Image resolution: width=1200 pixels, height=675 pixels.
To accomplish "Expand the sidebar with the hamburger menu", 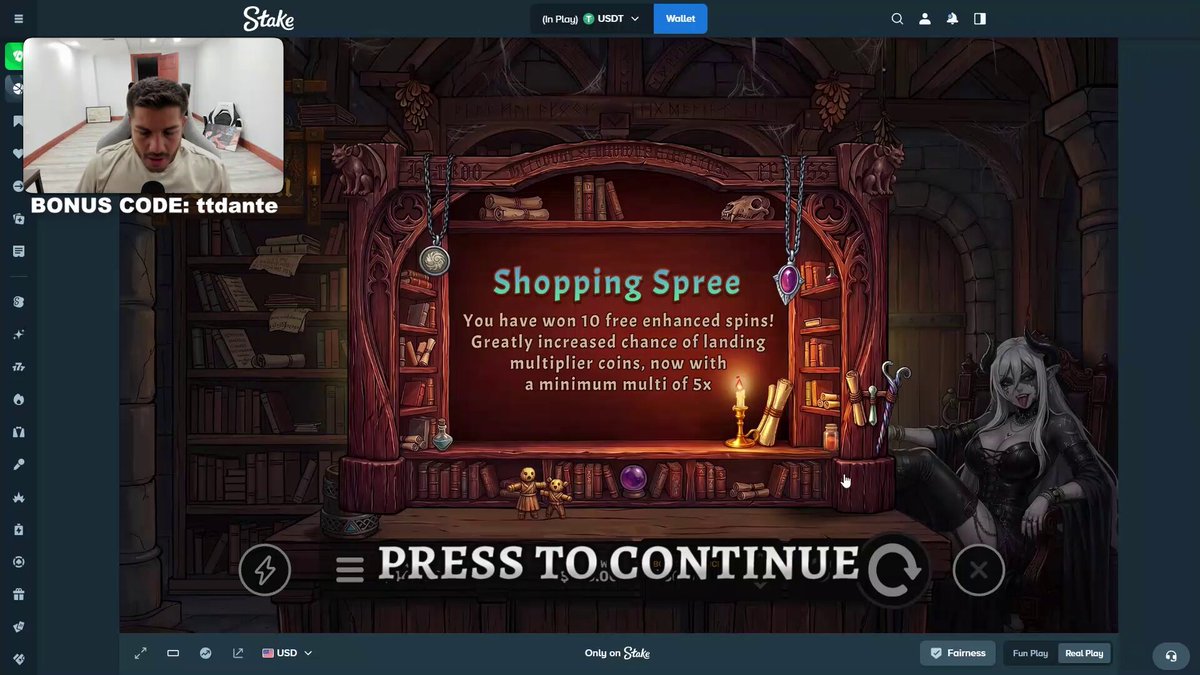I will [18, 19].
